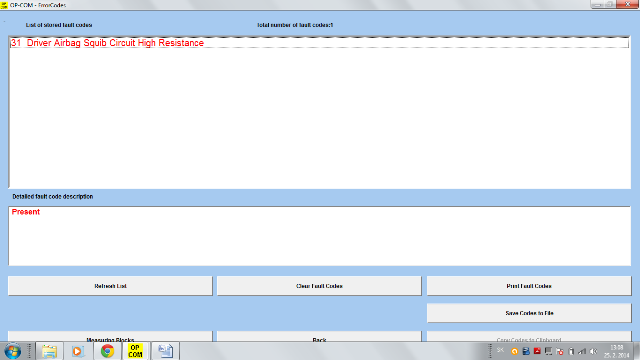Click Print Fault Codes button
This screenshot has height=360, width=640.
pyautogui.click(x=529, y=286)
